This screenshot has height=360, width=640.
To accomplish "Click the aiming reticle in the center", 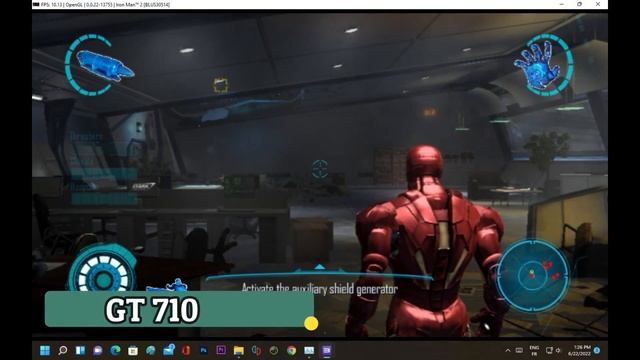I will (320, 168).
